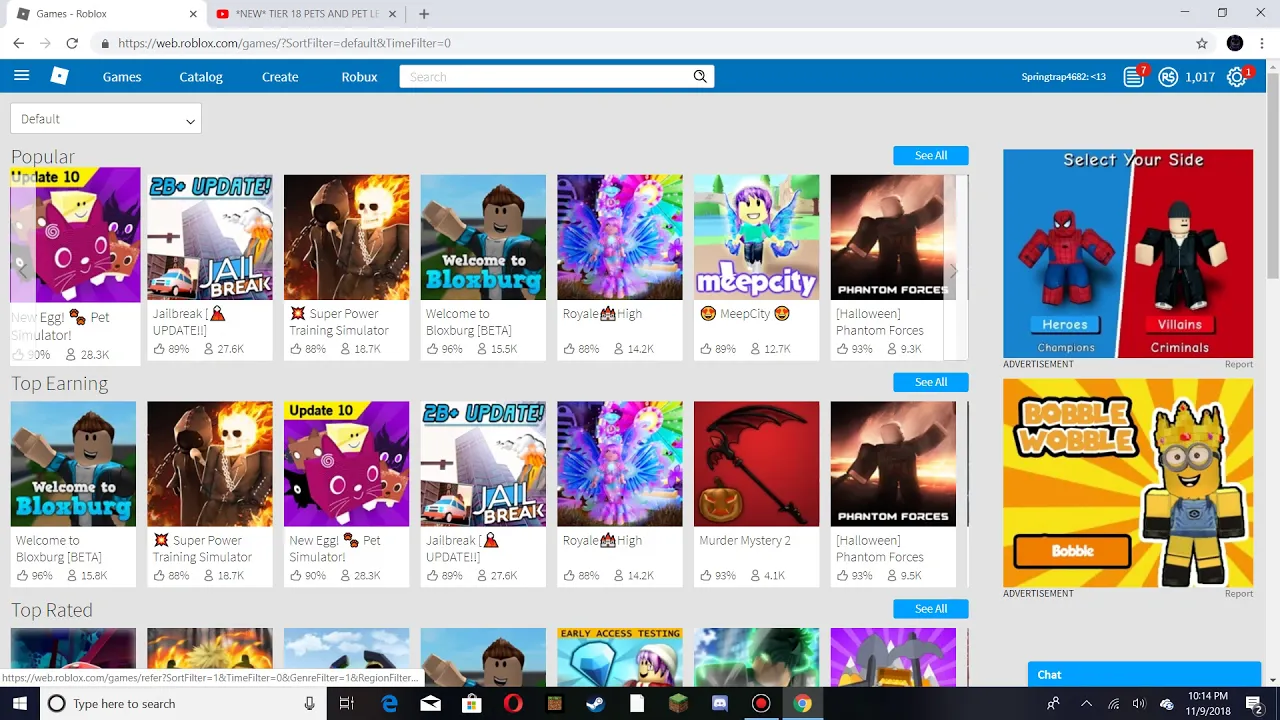
Task: Click the search magnifier icon
Action: point(700,76)
